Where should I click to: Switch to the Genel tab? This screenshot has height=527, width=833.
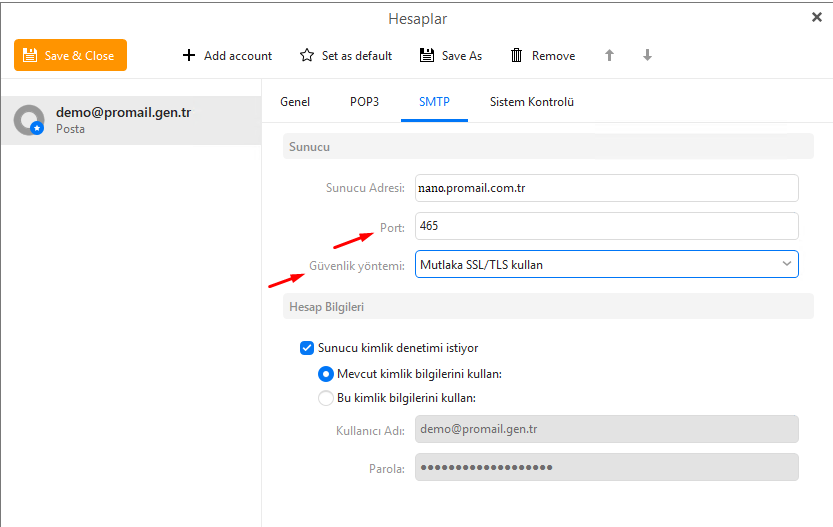[x=295, y=102]
